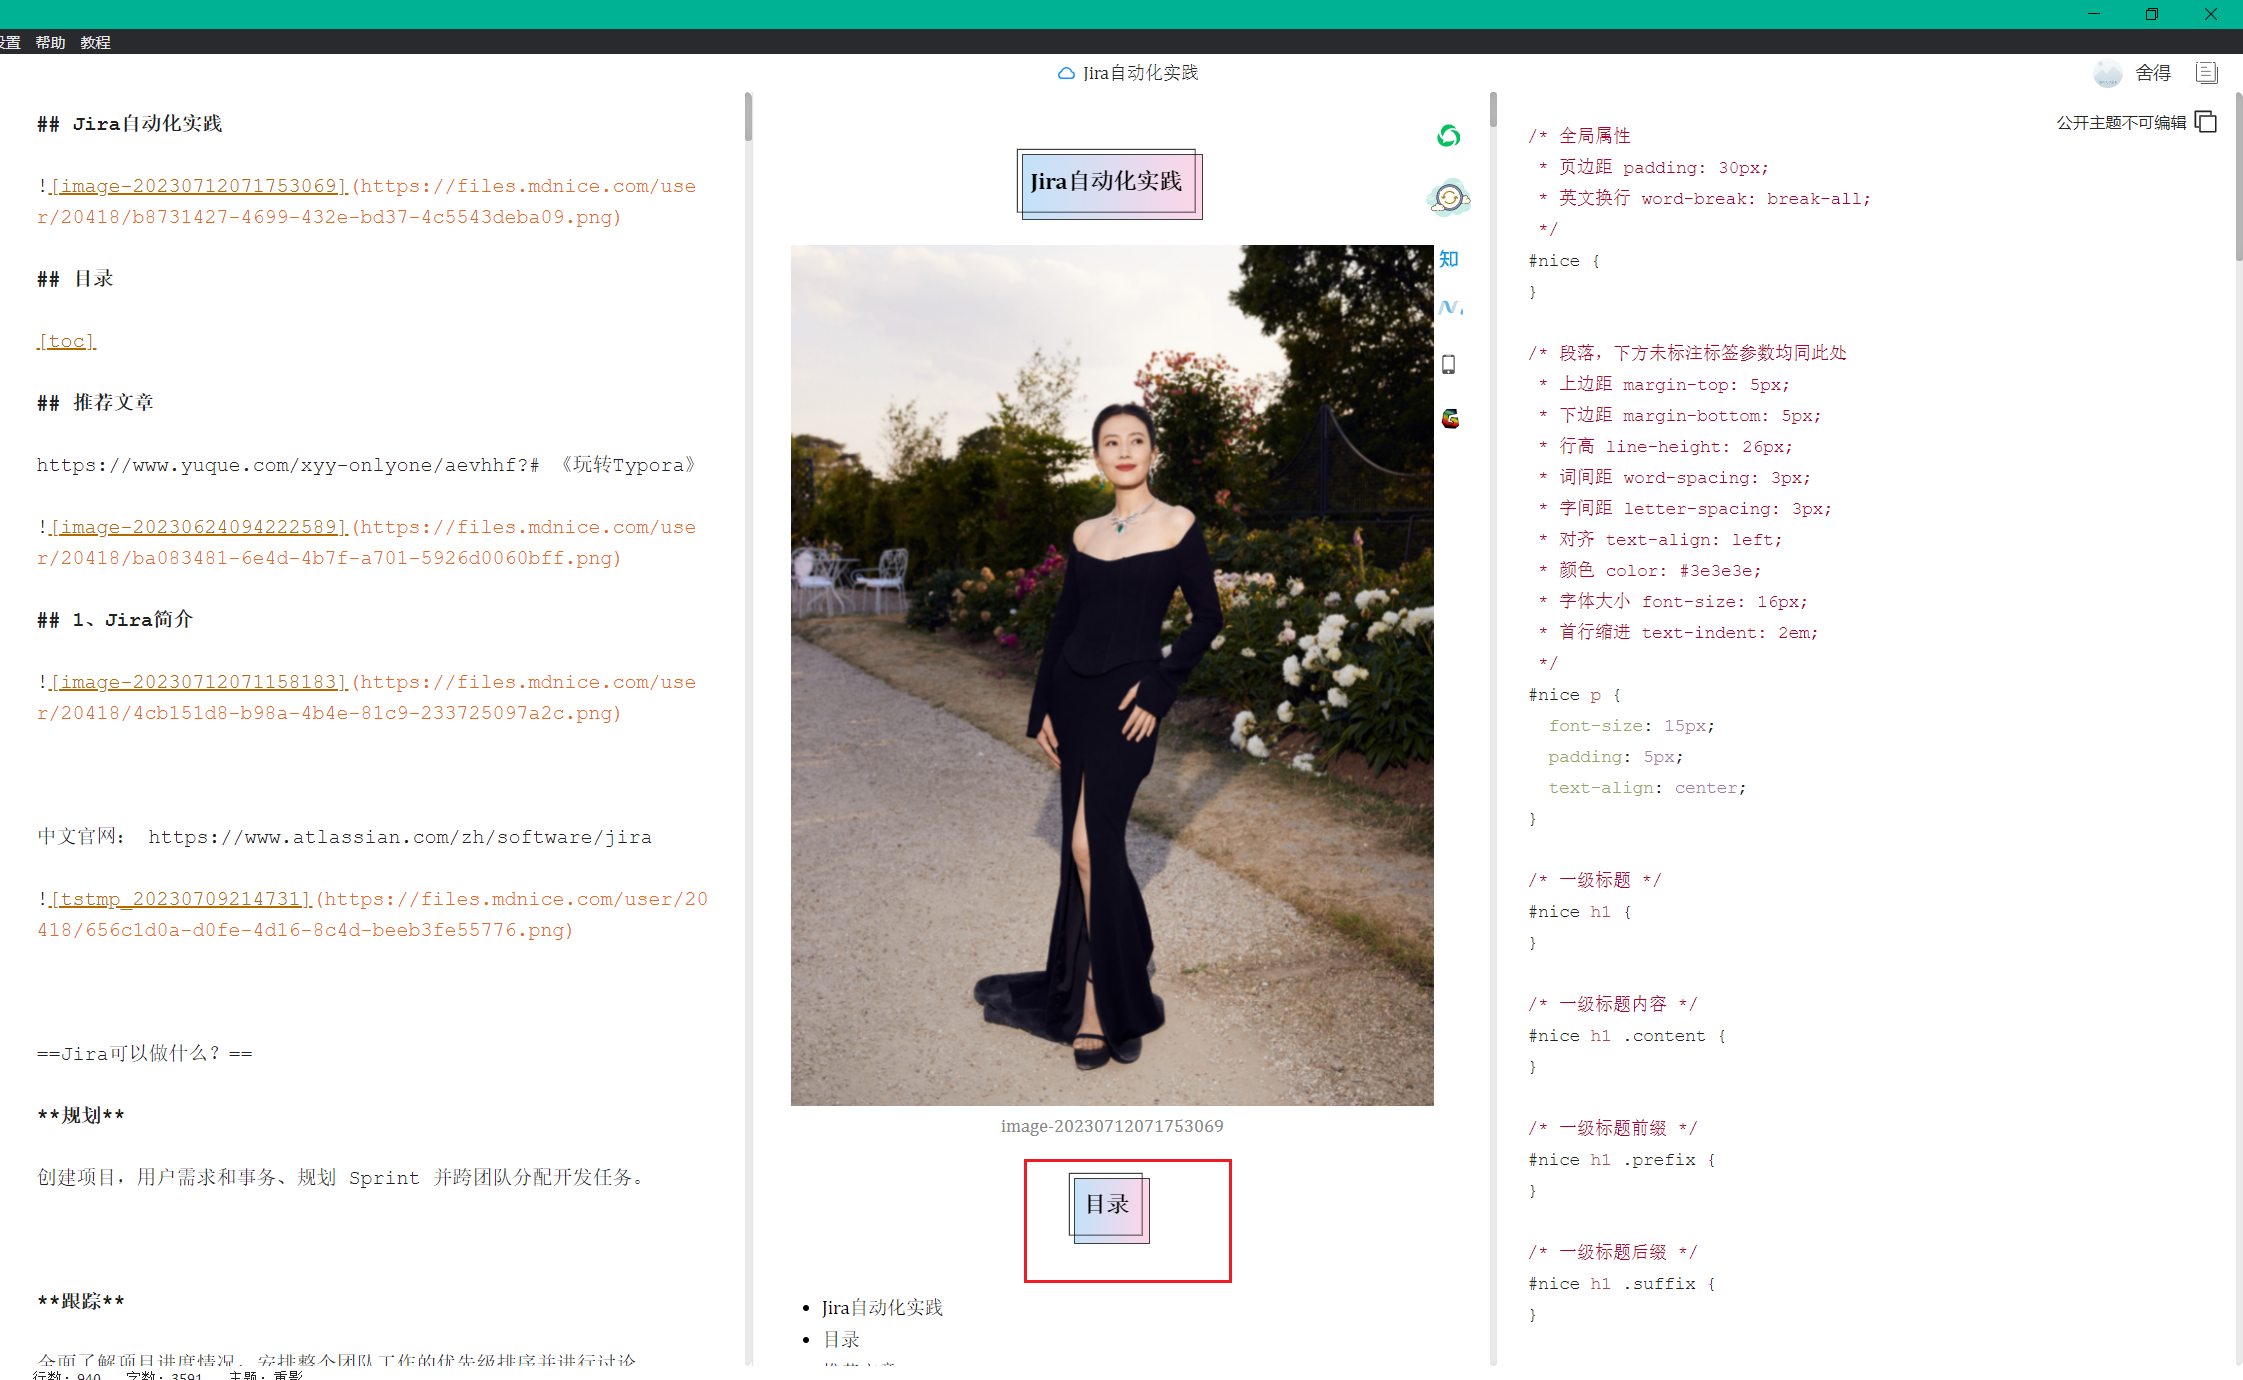Viewport: 2243px width, 1380px height.
Task: Restore down the application window
Action: 2152,14
